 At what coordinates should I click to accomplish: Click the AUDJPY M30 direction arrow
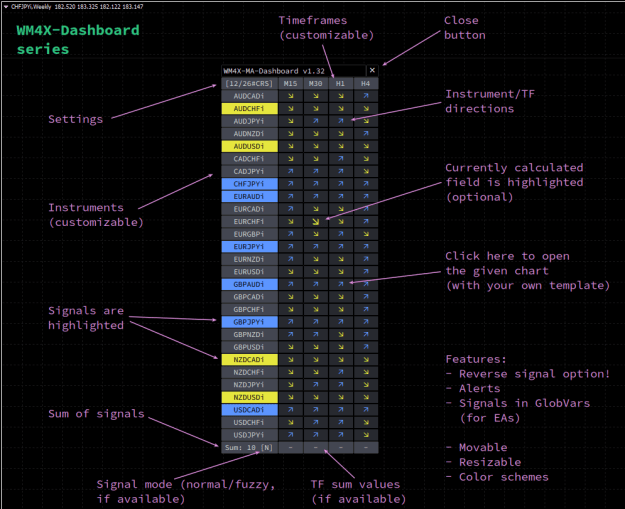pos(316,121)
